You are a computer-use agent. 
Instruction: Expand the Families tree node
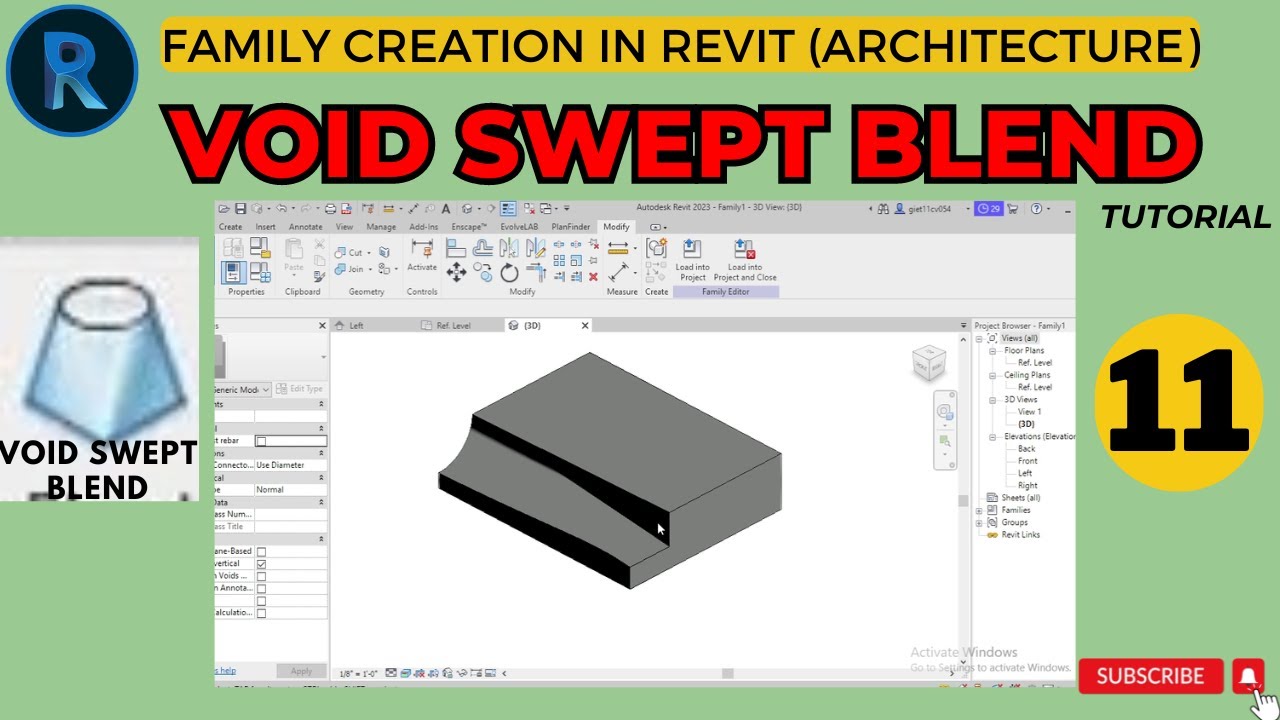click(980, 510)
